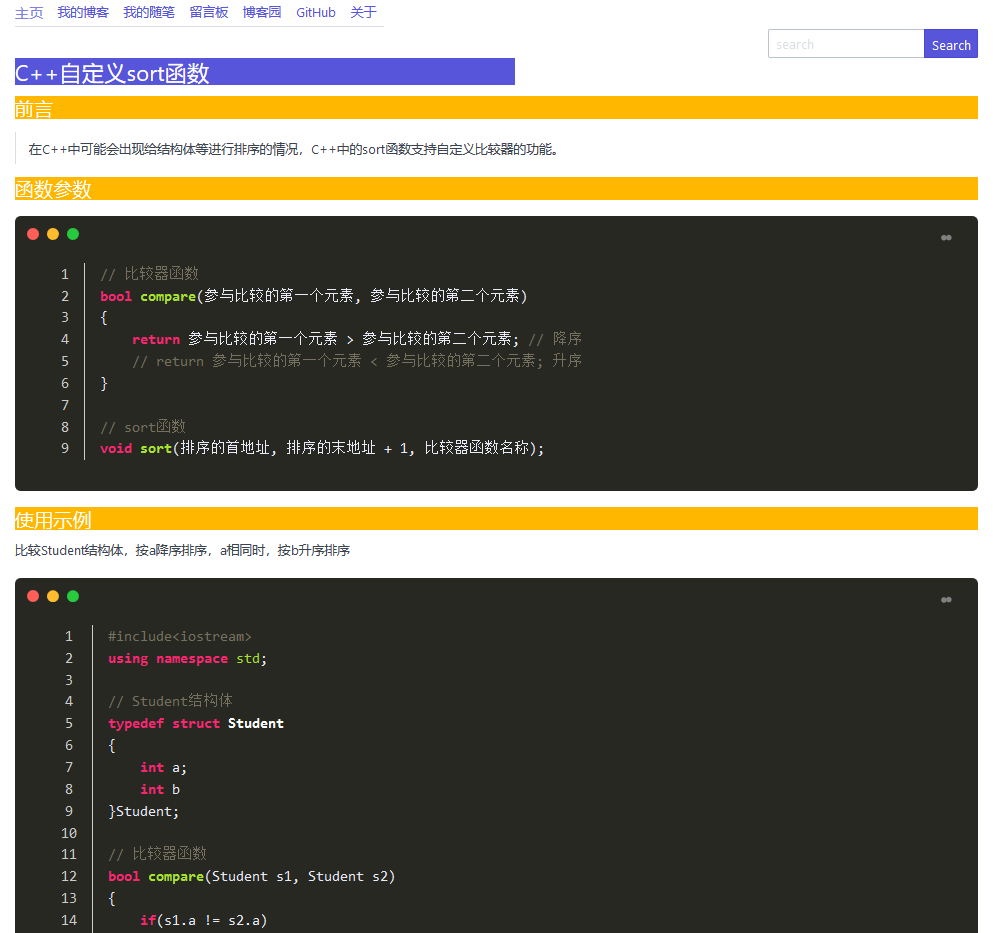Open the 关于 navigation link
The height and width of the screenshot is (933, 993).
pos(364,13)
